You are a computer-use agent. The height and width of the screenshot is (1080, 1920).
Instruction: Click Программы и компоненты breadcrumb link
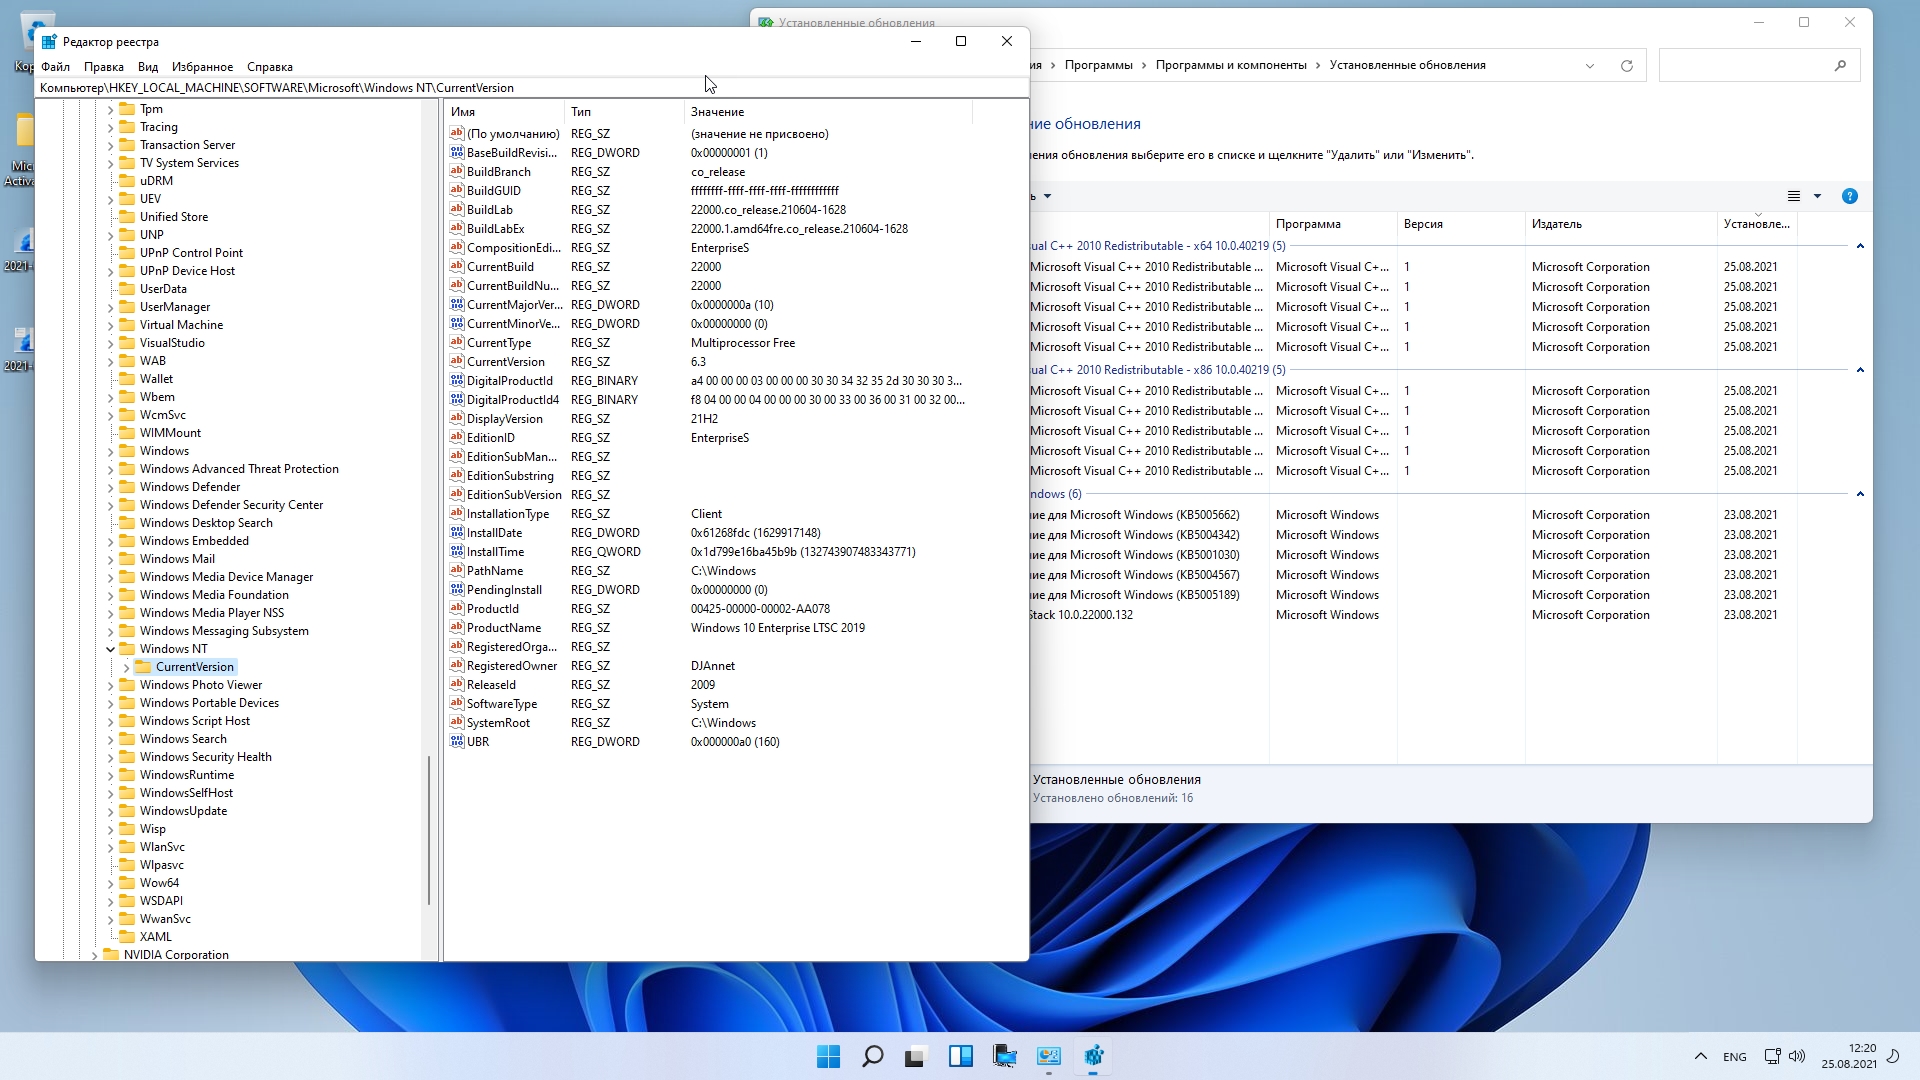click(1230, 65)
